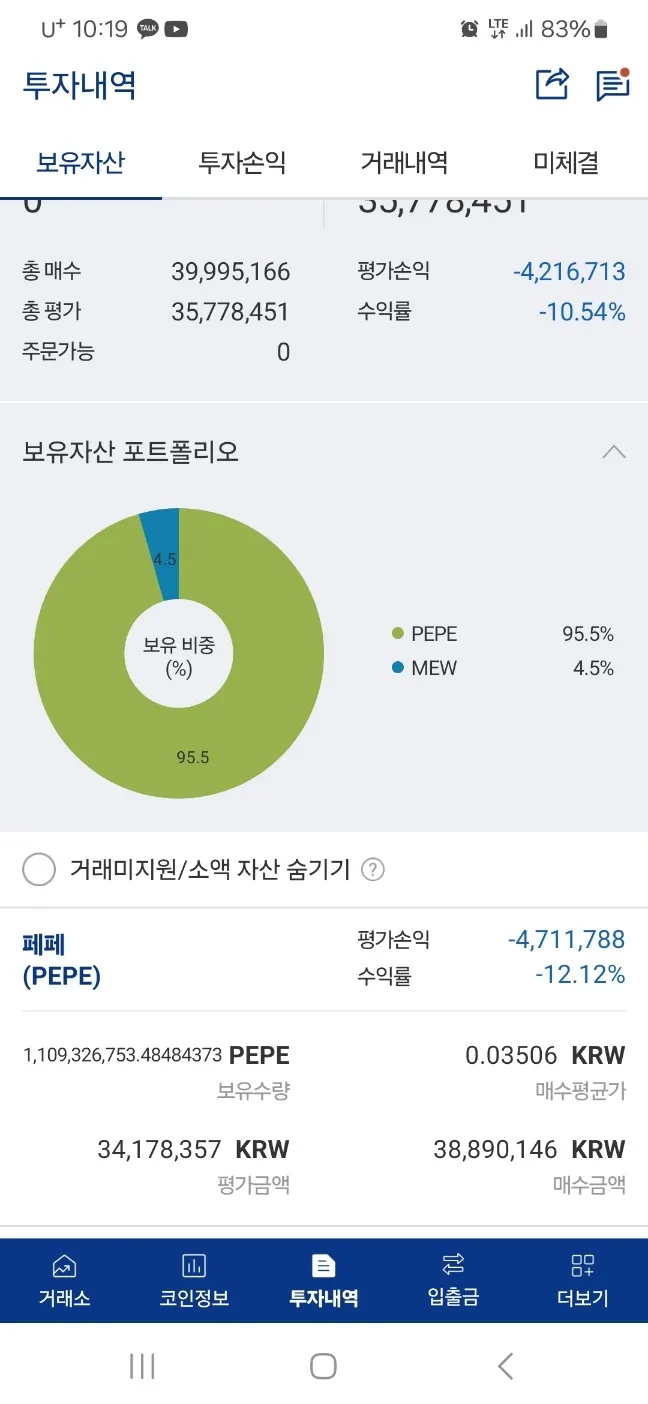Open the 거래소 exchange icon in bottom bar
Screen dimensions: 648x1404
pyautogui.click(x=64, y=1266)
